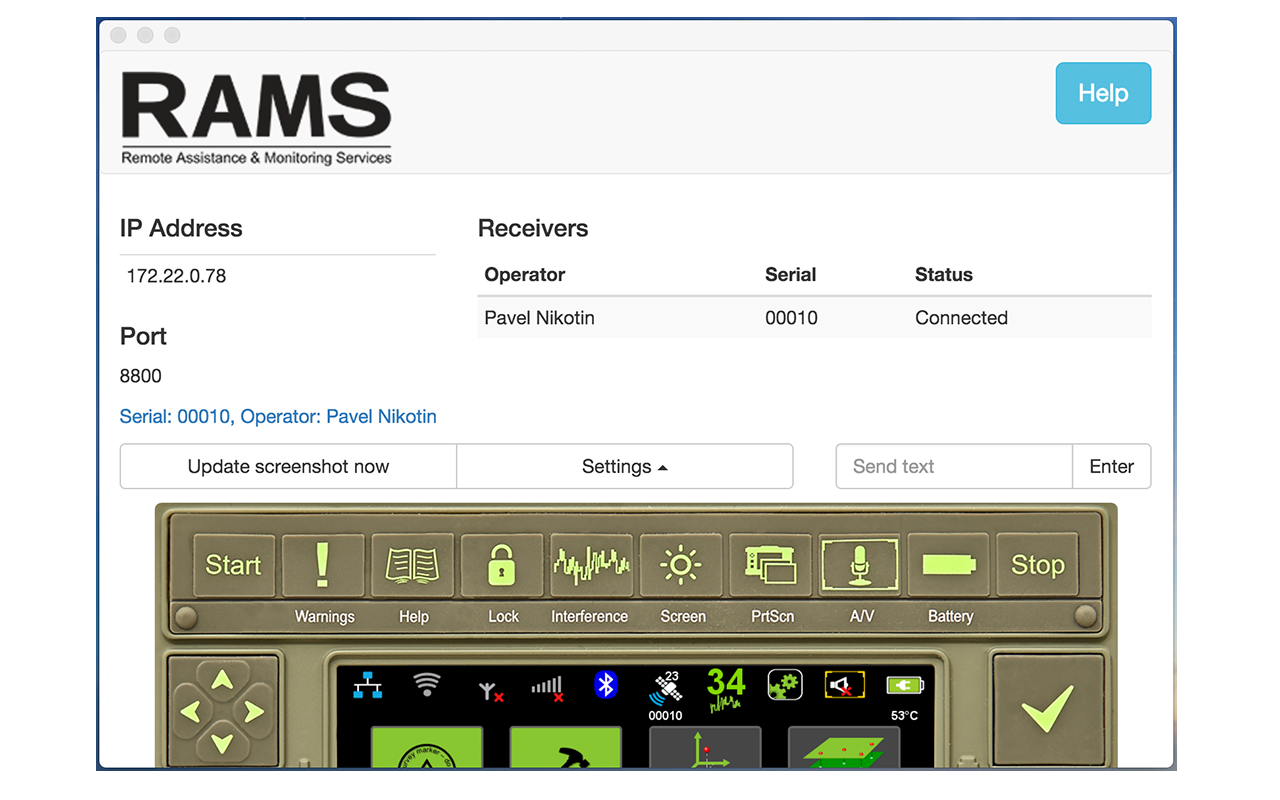Viewport: 1280px width, 800px height.
Task: Click the Lock padlock icon
Action: (x=502, y=565)
